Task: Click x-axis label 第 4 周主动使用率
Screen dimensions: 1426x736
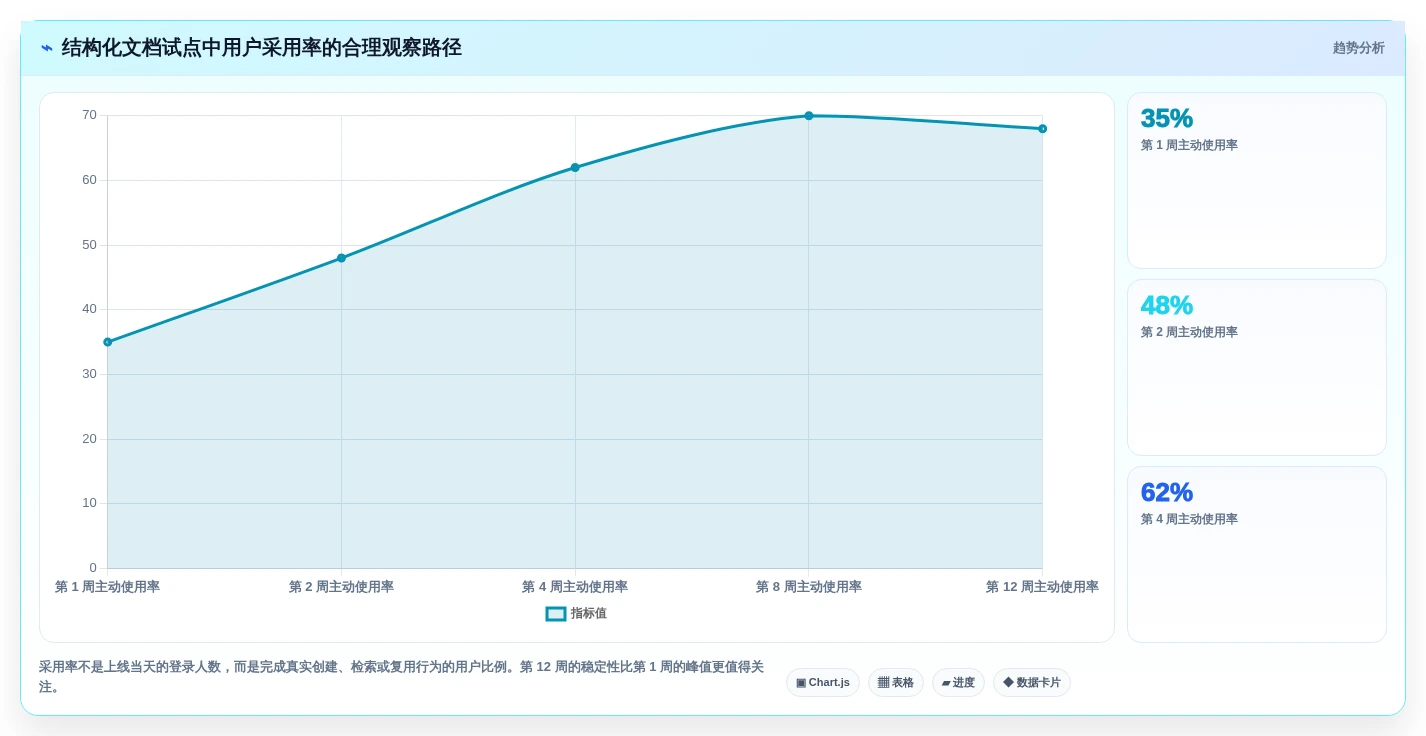Action: click(575, 587)
